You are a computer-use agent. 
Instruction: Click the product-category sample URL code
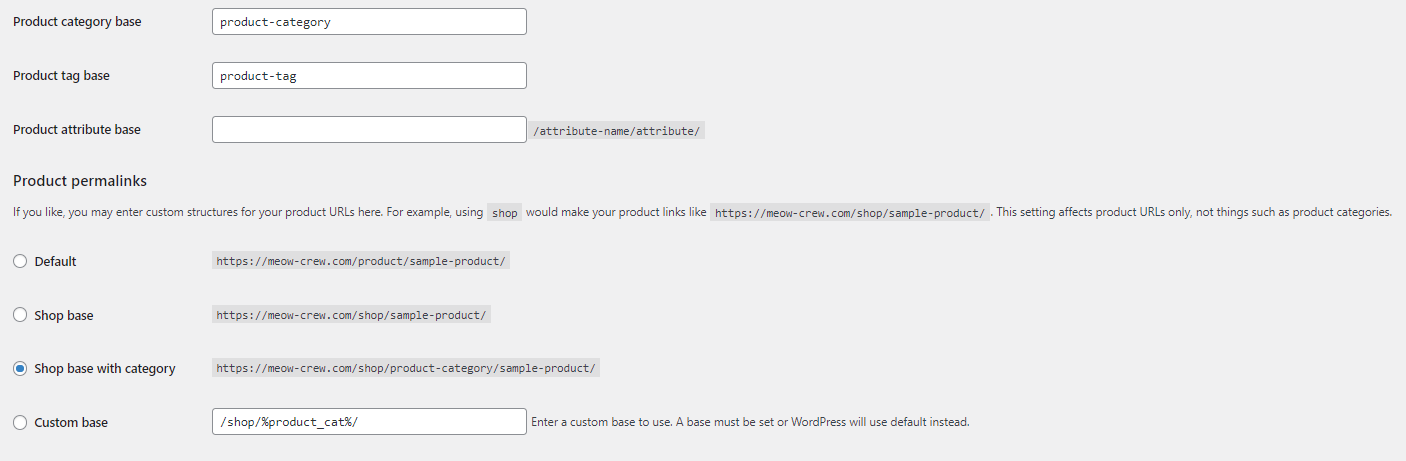406,369
